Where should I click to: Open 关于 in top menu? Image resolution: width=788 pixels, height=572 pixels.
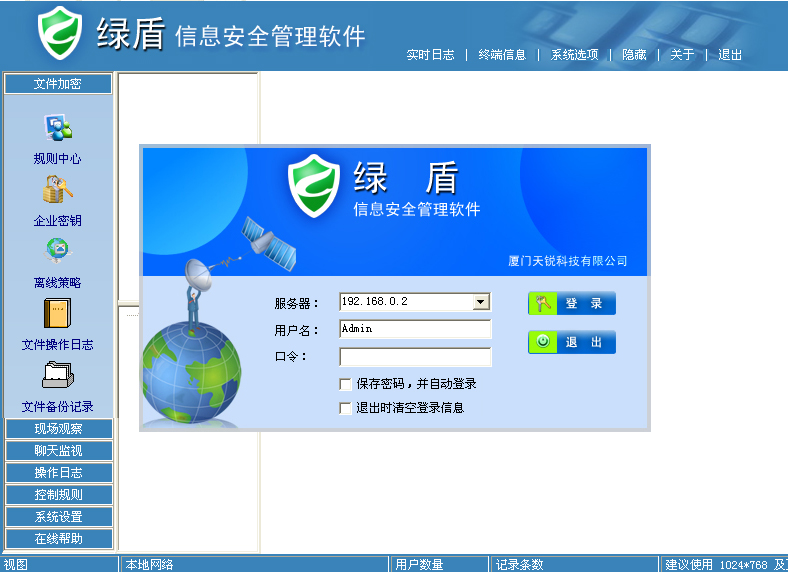point(682,55)
